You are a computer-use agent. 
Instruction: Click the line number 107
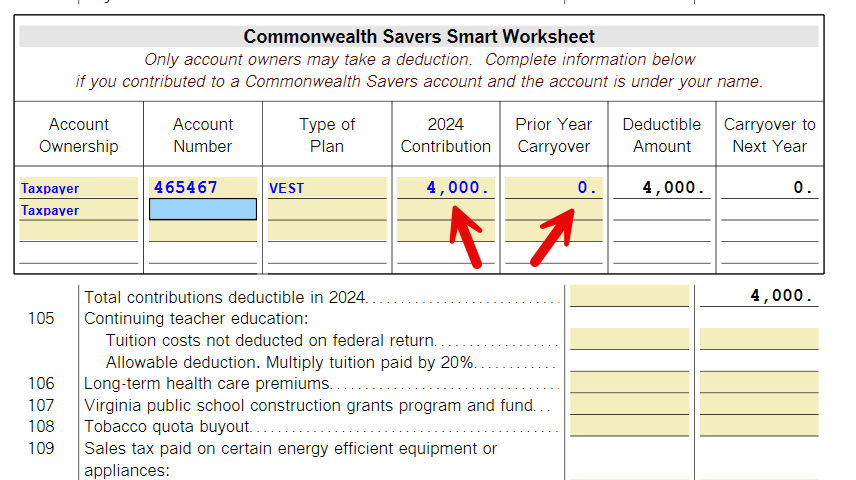pyautogui.click(x=41, y=405)
